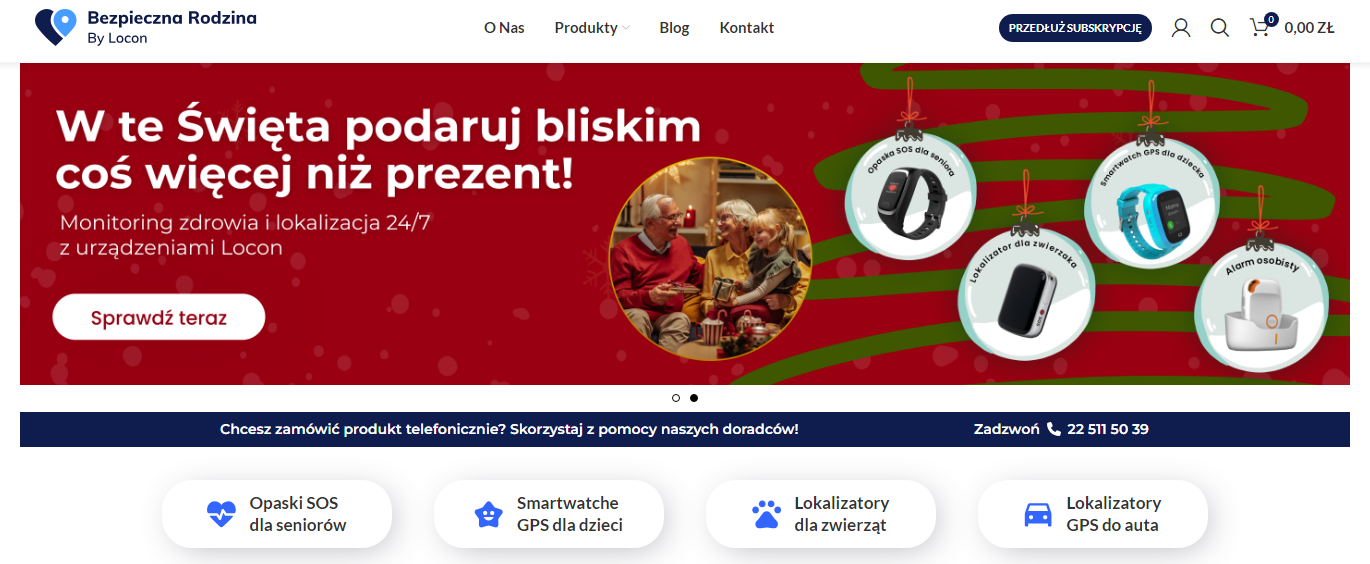This screenshot has height=564, width=1370.
Task: Click the Bezpieczna Rodzina heart logo
Action: 56,27
